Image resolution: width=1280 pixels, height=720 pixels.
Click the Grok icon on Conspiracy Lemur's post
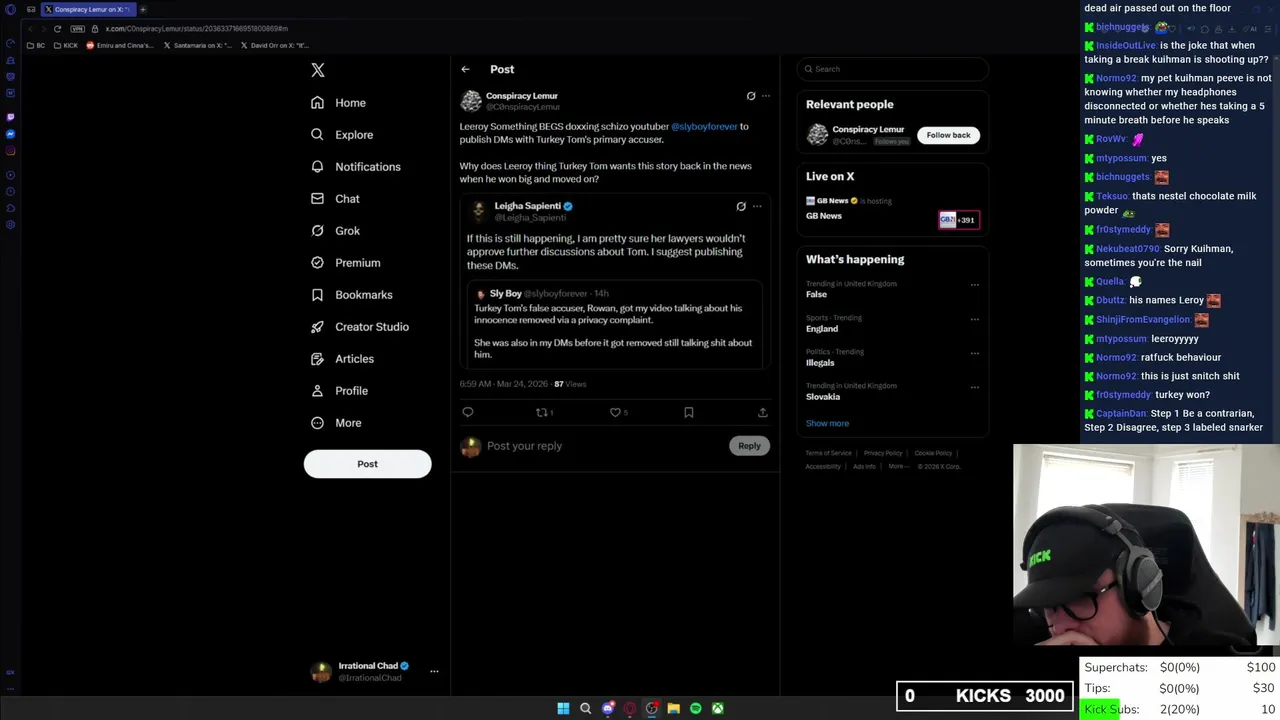751,96
